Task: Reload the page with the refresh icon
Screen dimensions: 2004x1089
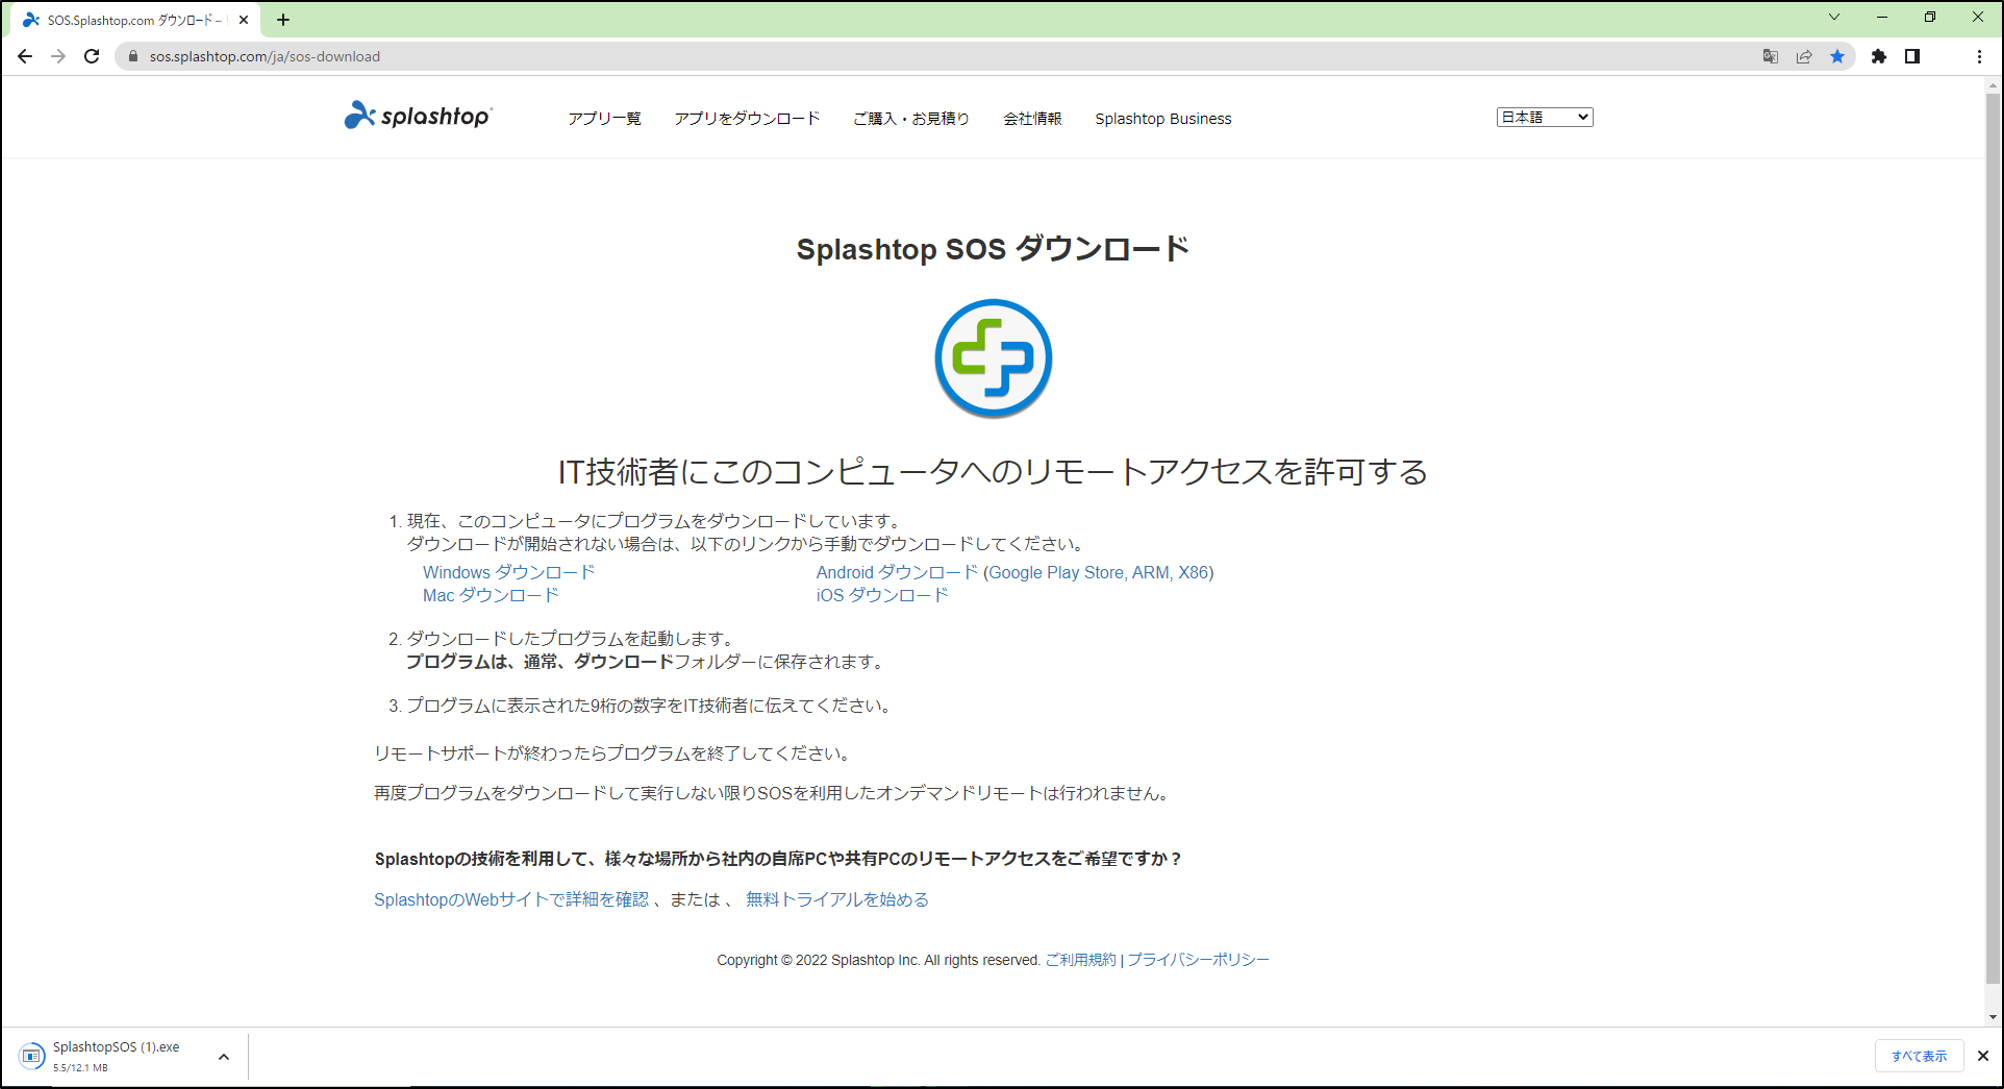Action: click(x=92, y=56)
